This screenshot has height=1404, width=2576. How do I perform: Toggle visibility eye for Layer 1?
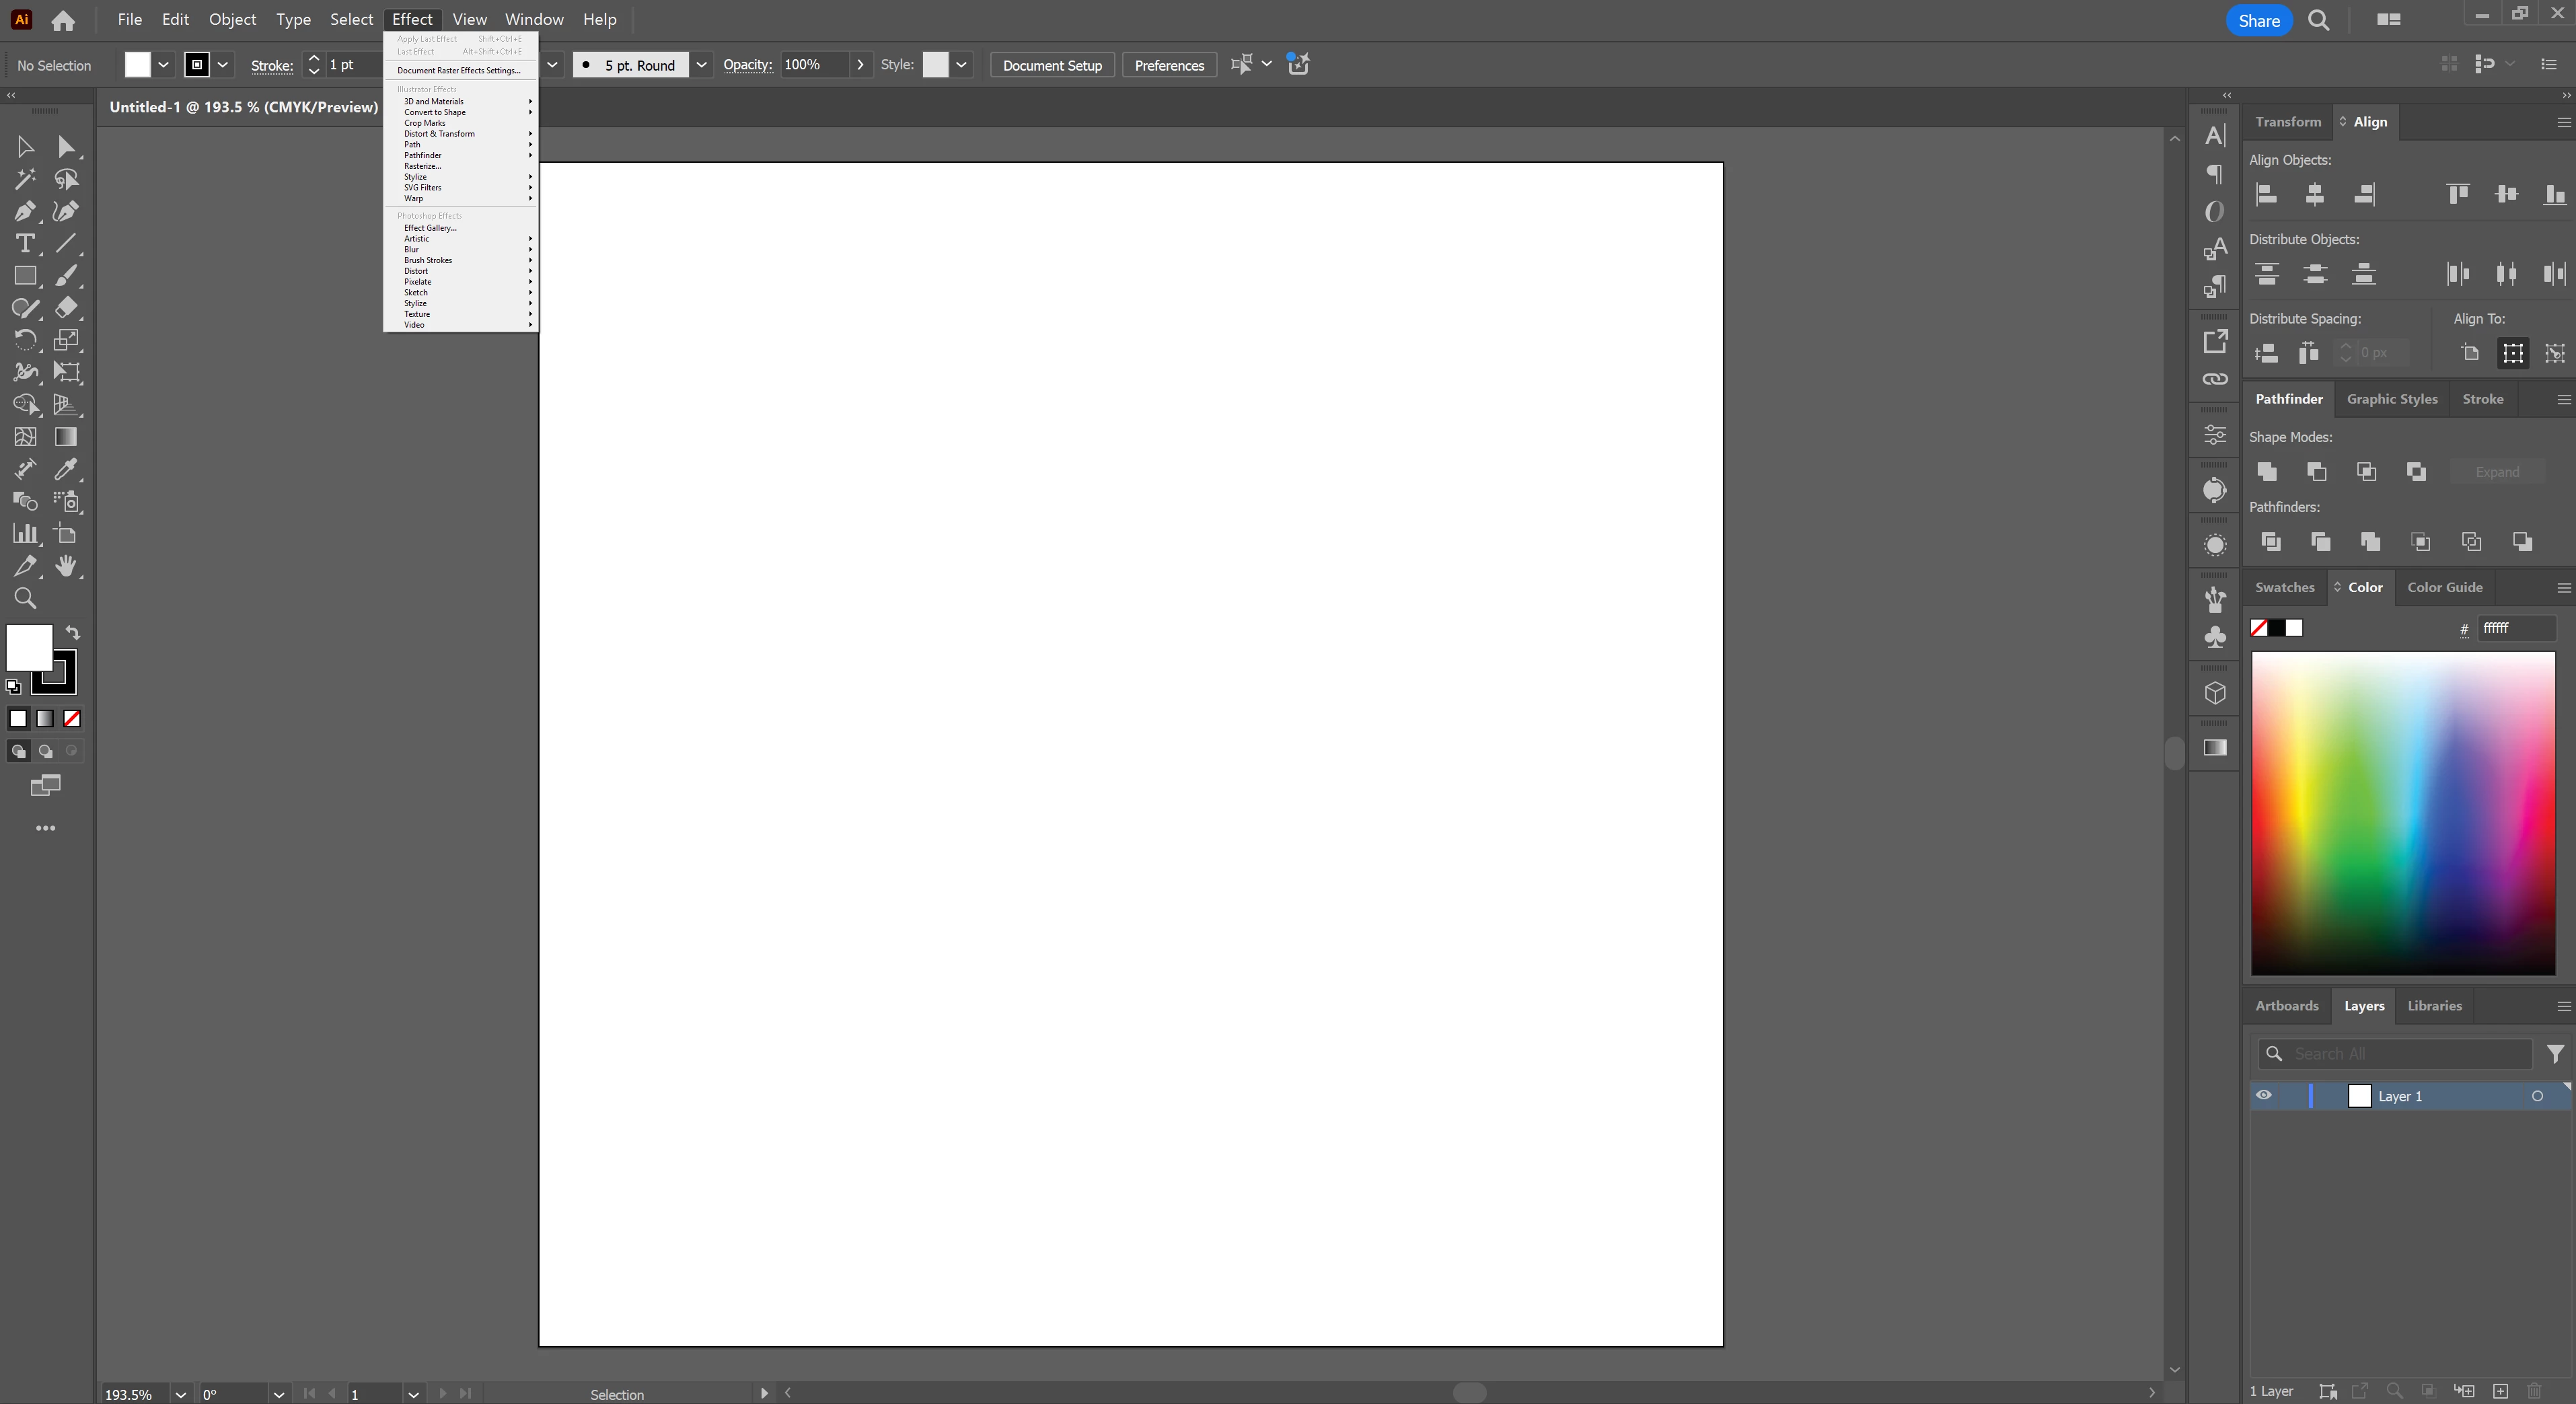tap(2264, 1095)
